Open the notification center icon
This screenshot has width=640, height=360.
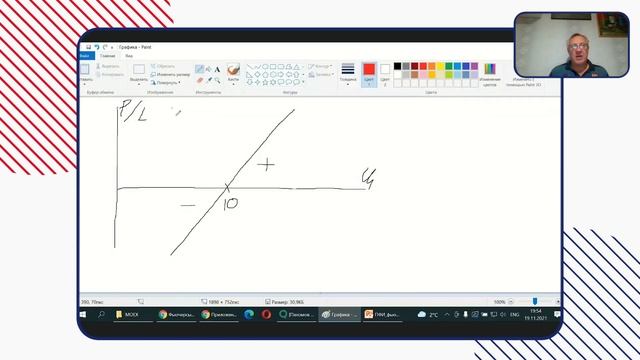pyautogui.click(x=557, y=314)
